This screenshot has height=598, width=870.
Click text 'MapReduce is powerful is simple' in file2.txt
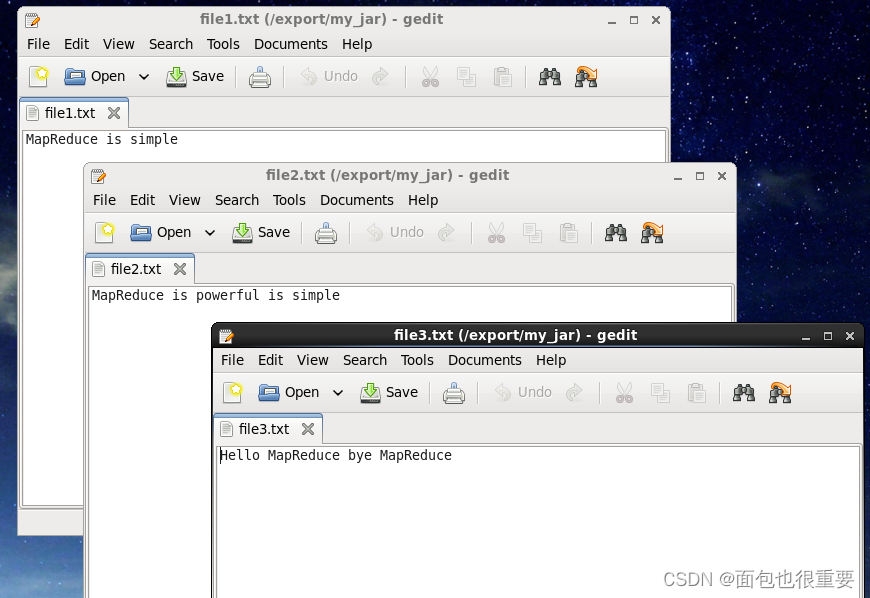216,295
